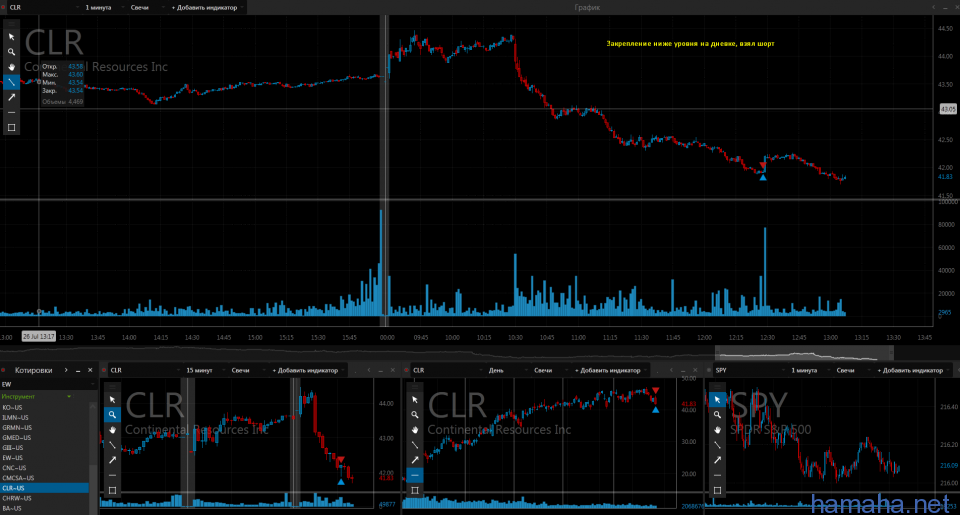The image size is (960, 515).
Task: Select CMCSA~US in the quotes list
Action: pos(44,478)
